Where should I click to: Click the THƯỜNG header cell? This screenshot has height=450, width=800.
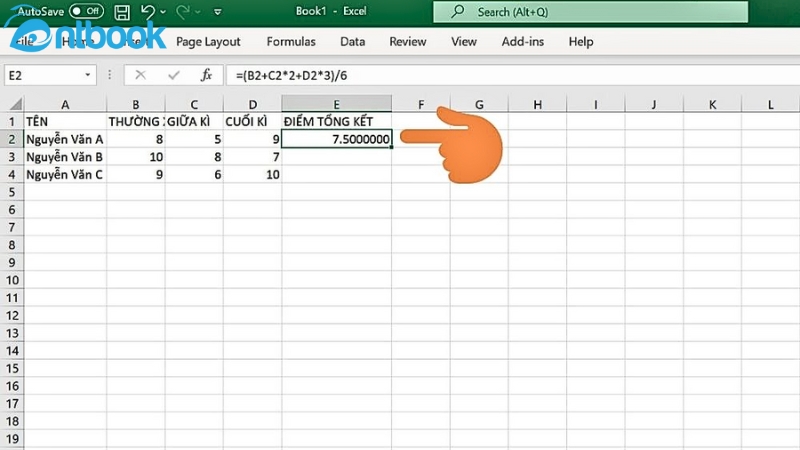pos(136,121)
